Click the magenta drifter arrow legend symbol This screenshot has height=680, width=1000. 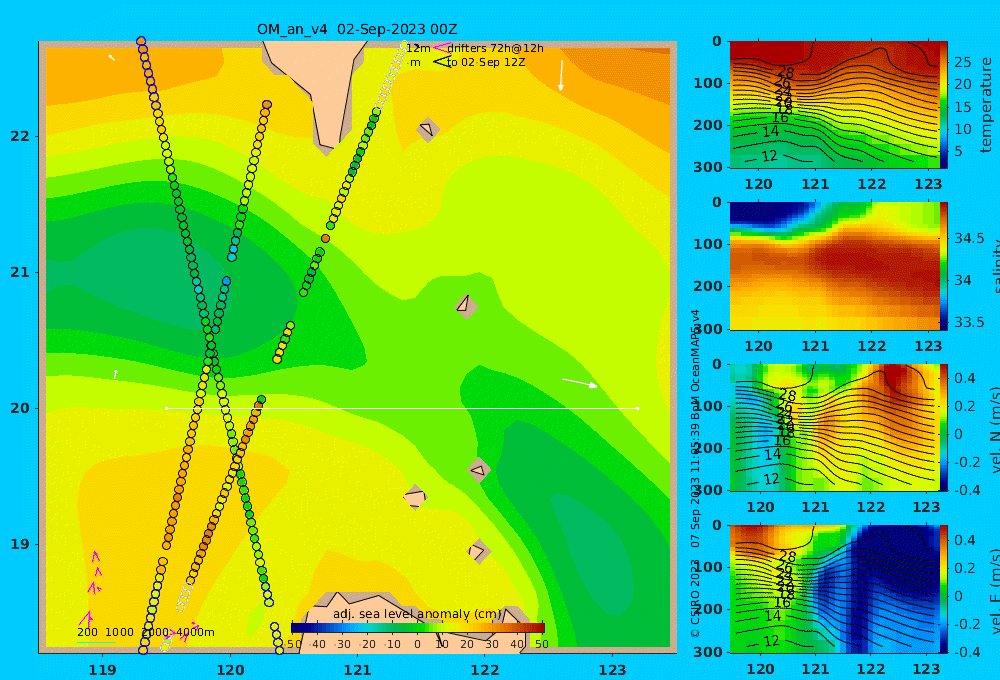(441, 48)
